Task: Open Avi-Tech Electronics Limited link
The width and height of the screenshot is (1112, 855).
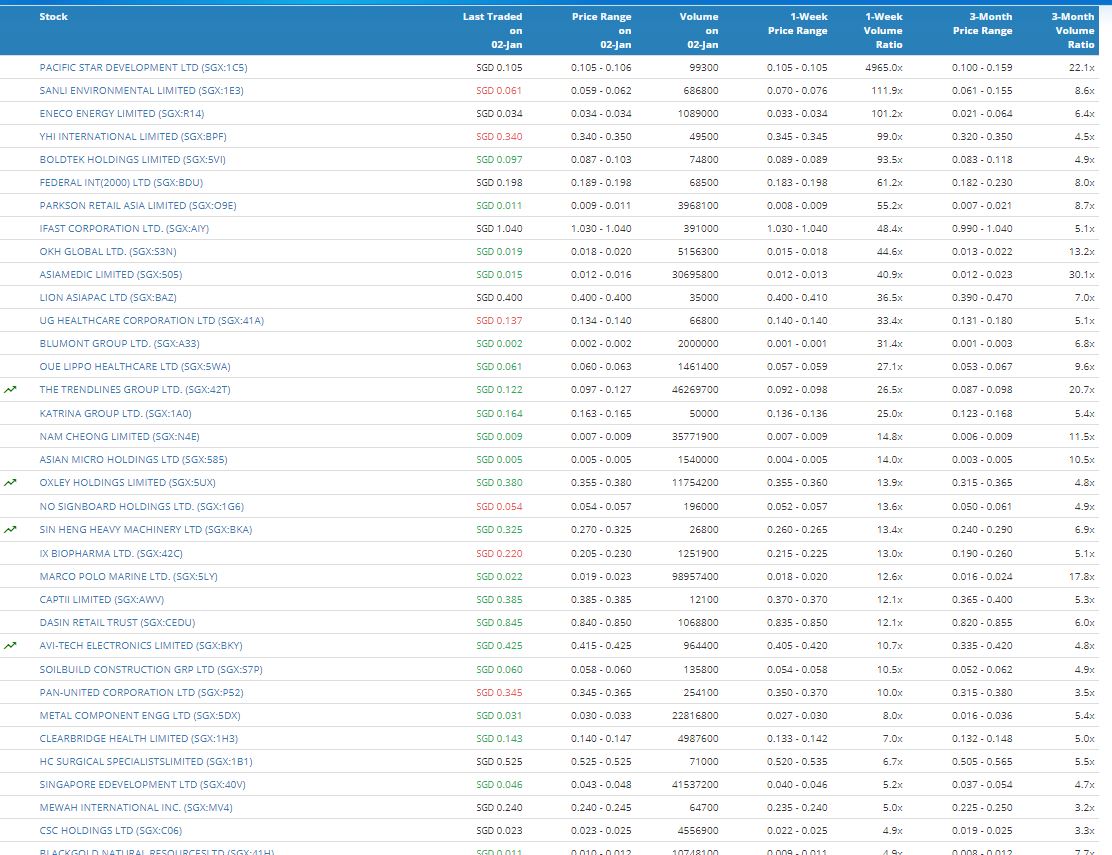Action: (x=141, y=646)
